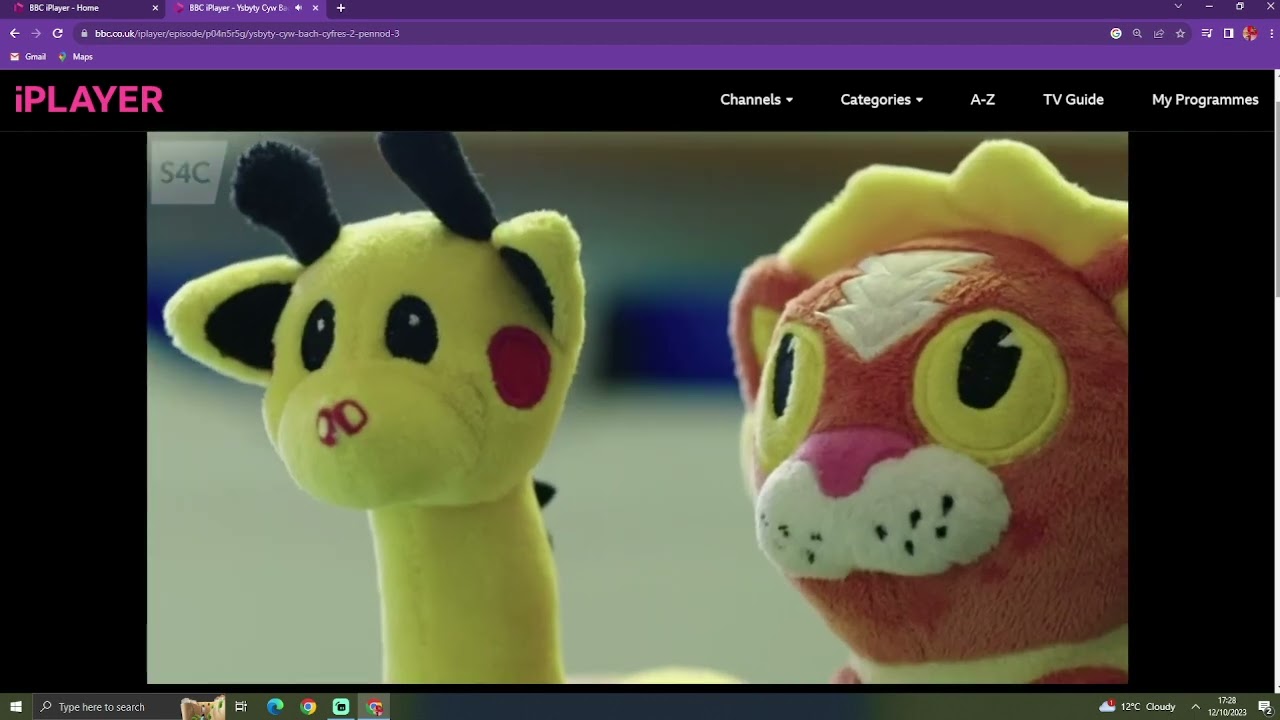The width and height of the screenshot is (1280, 720).
Task: Share this page
Action: (1159, 33)
